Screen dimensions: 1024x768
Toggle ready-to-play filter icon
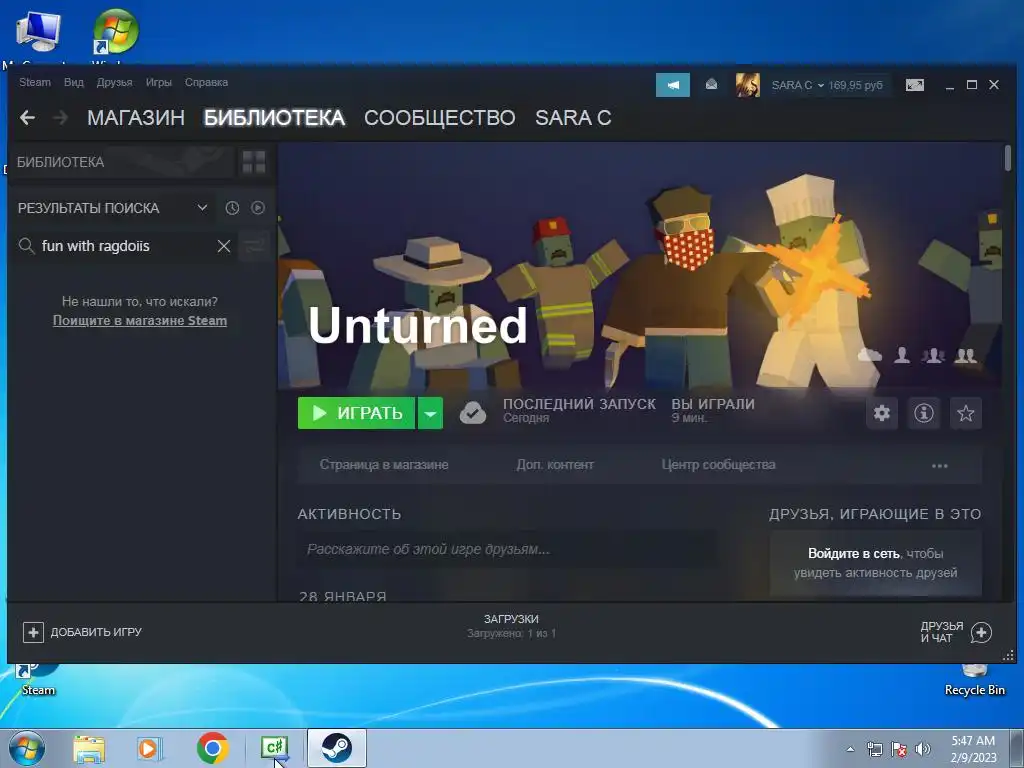[x=258, y=208]
